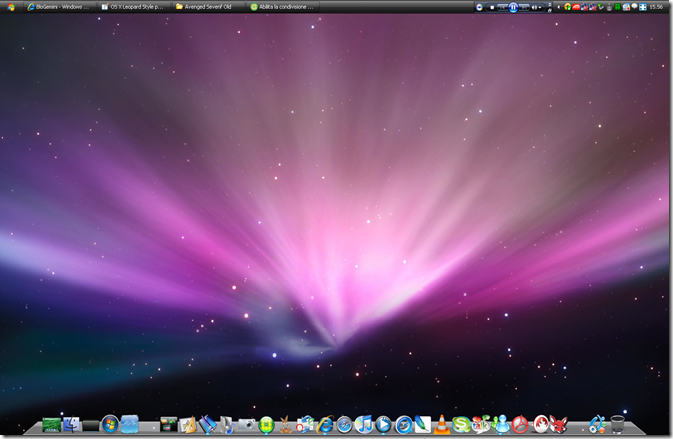Image resolution: width=673 pixels, height=439 pixels.
Task: Open the Finder icon in the dock
Action: click(71, 425)
